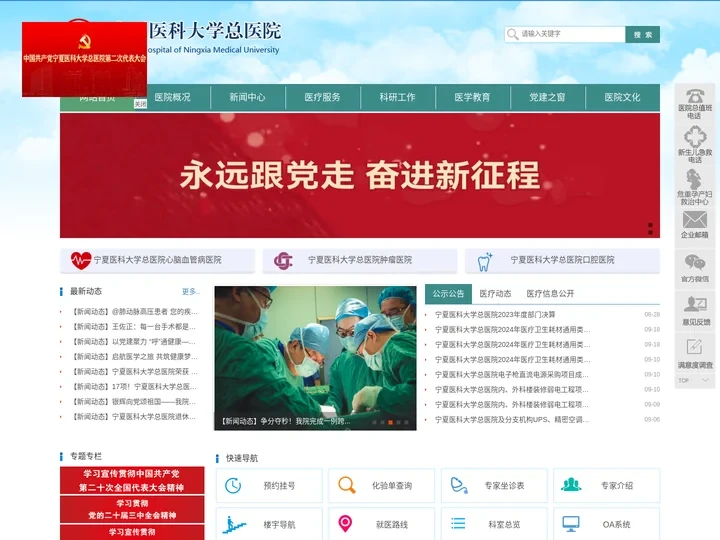The height and width of the screenshot is (540, 720).
Task: Click slideshow caption 争分夺秒
Action: pos(286,422)
